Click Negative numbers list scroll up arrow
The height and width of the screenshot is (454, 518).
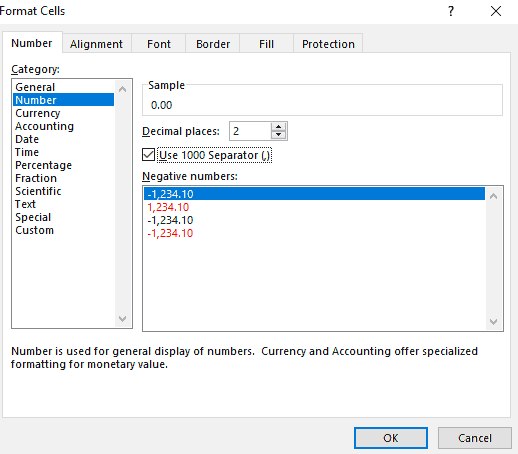coord(494,196)
